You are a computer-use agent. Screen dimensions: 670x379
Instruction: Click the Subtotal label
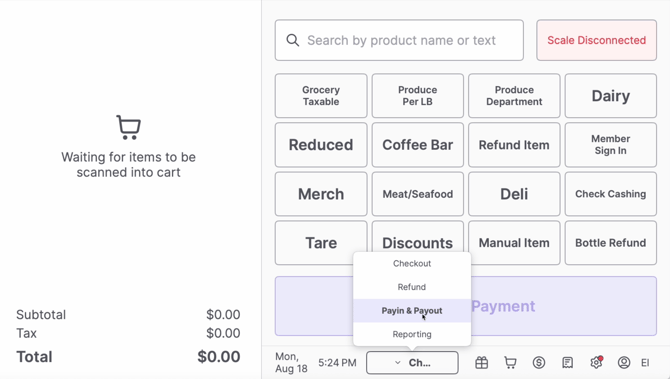[x=41, y=314]
